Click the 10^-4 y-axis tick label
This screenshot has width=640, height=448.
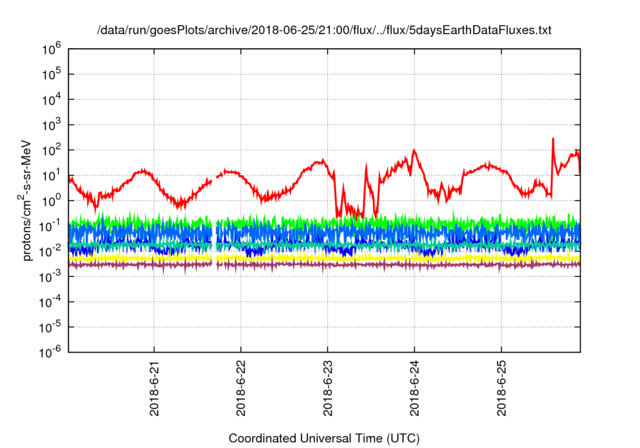pyautogui.click(x=50, y=302)
